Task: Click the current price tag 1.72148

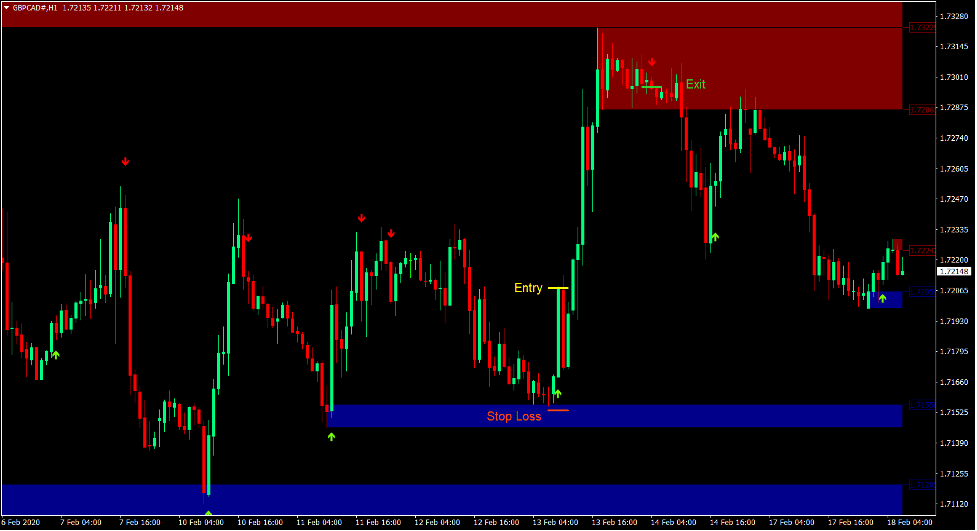Action: click(954, 271)
